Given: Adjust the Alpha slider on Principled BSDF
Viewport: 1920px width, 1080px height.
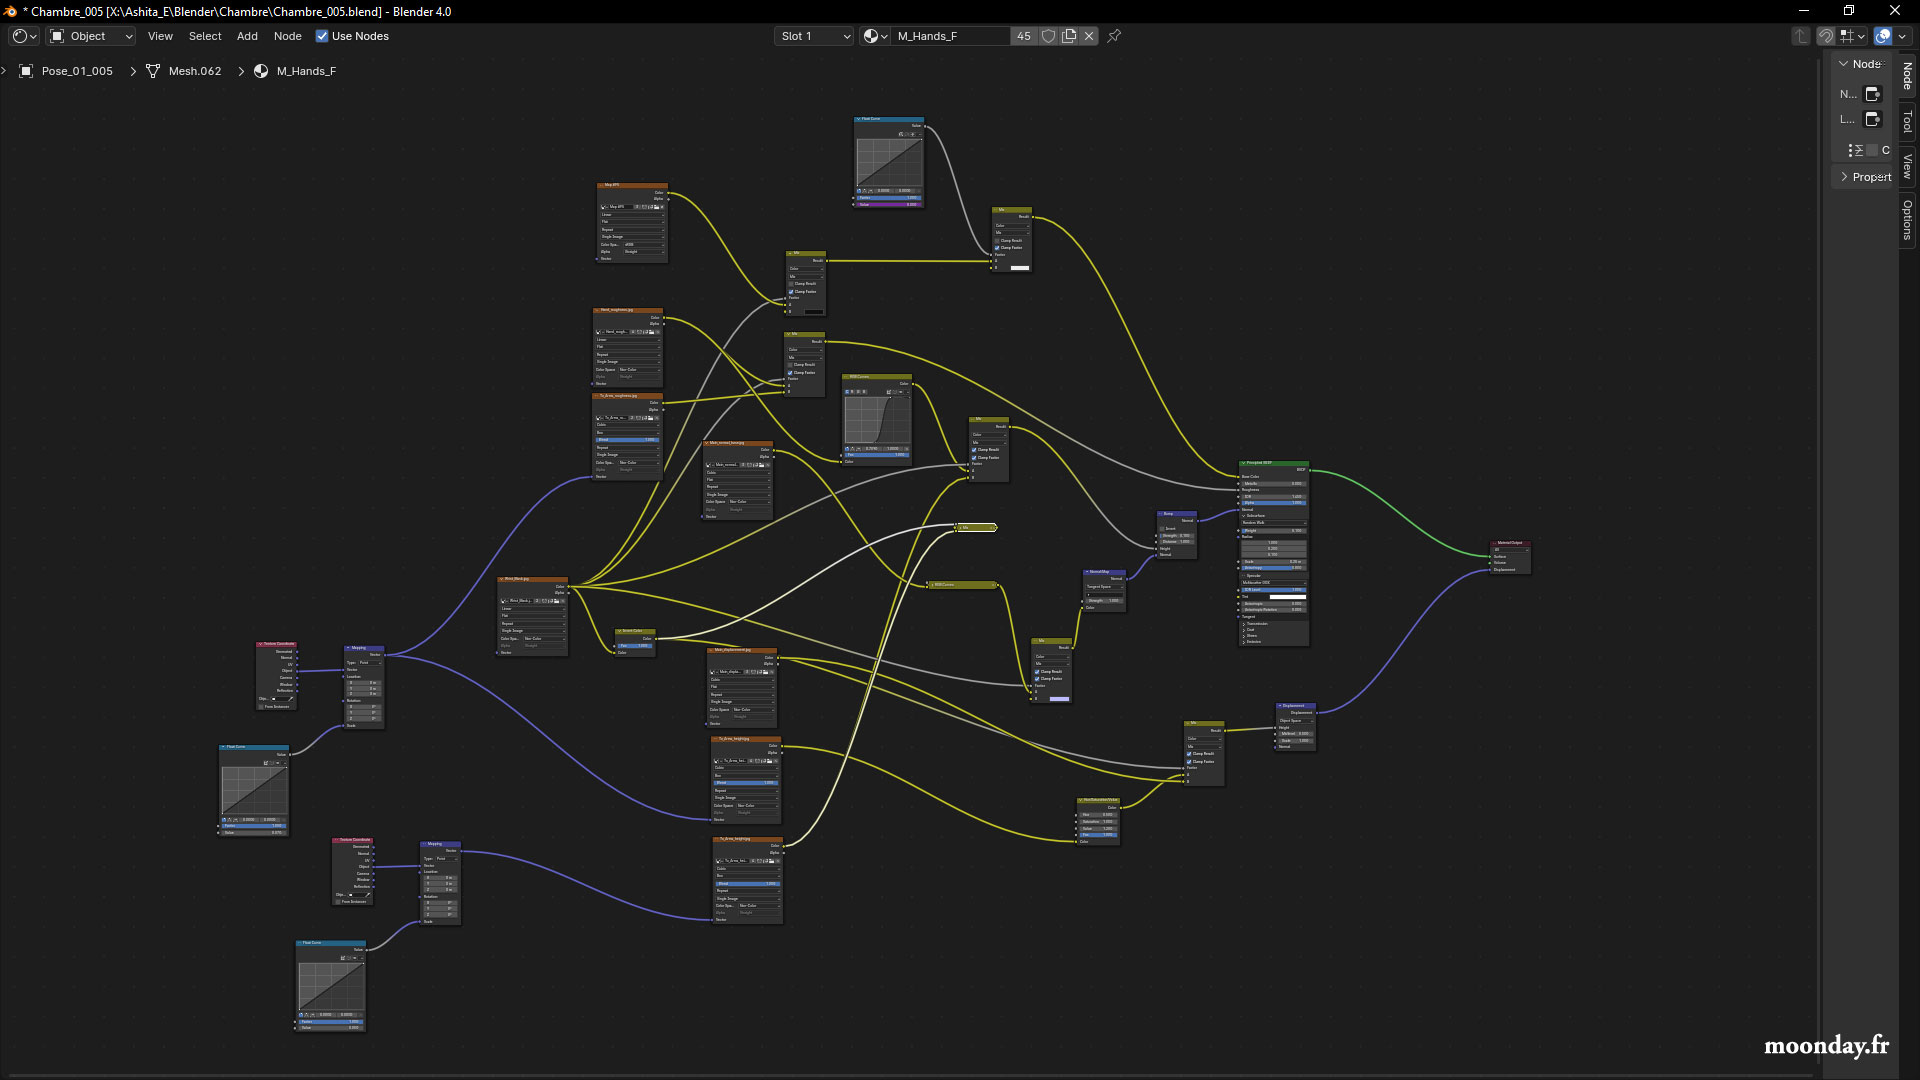Looking at the screenshot, I should (1273, 503).
